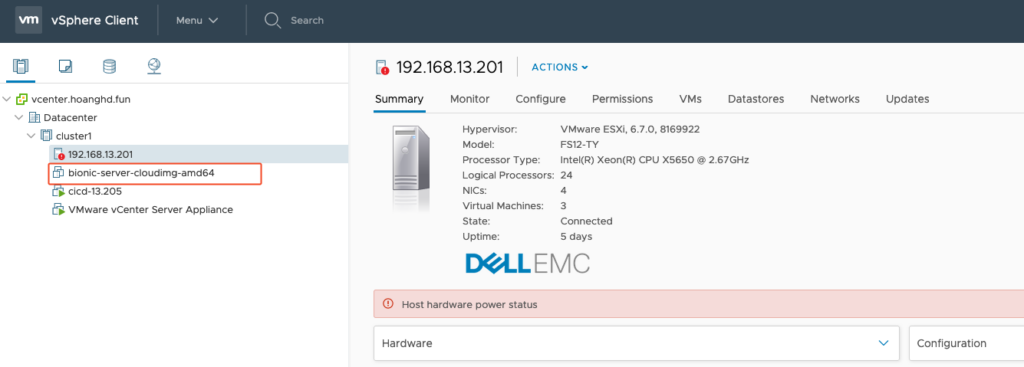Switch to Hosts and Clusters view icon

(x=21, y=66)
